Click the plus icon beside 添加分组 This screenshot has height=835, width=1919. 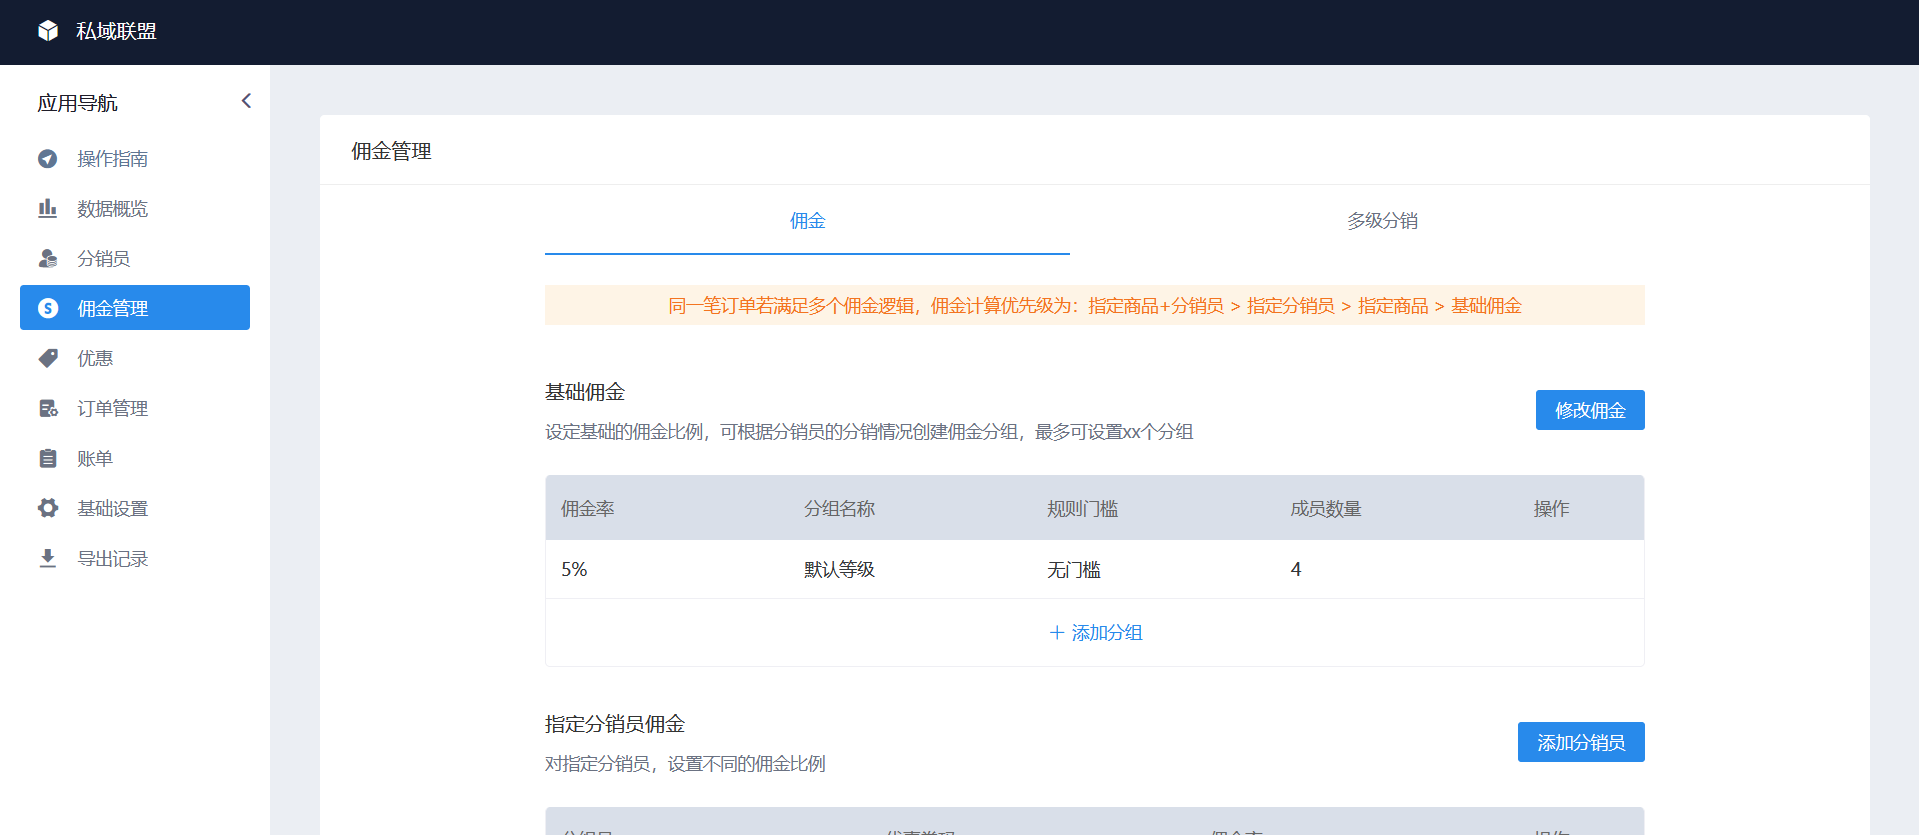pos(1056,633)
